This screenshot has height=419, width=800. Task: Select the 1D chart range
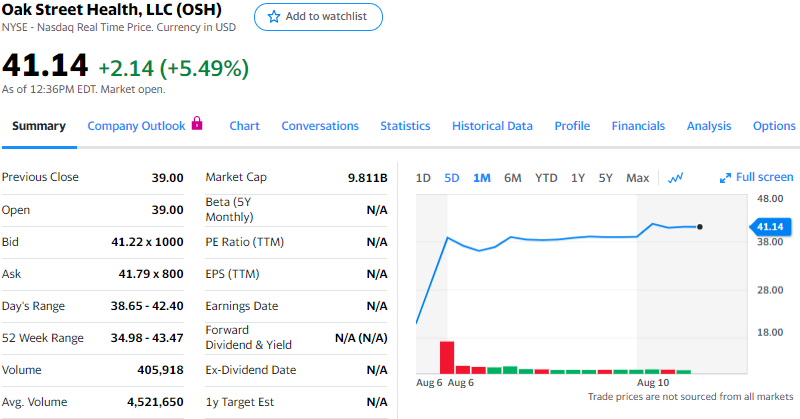(423, 178)
